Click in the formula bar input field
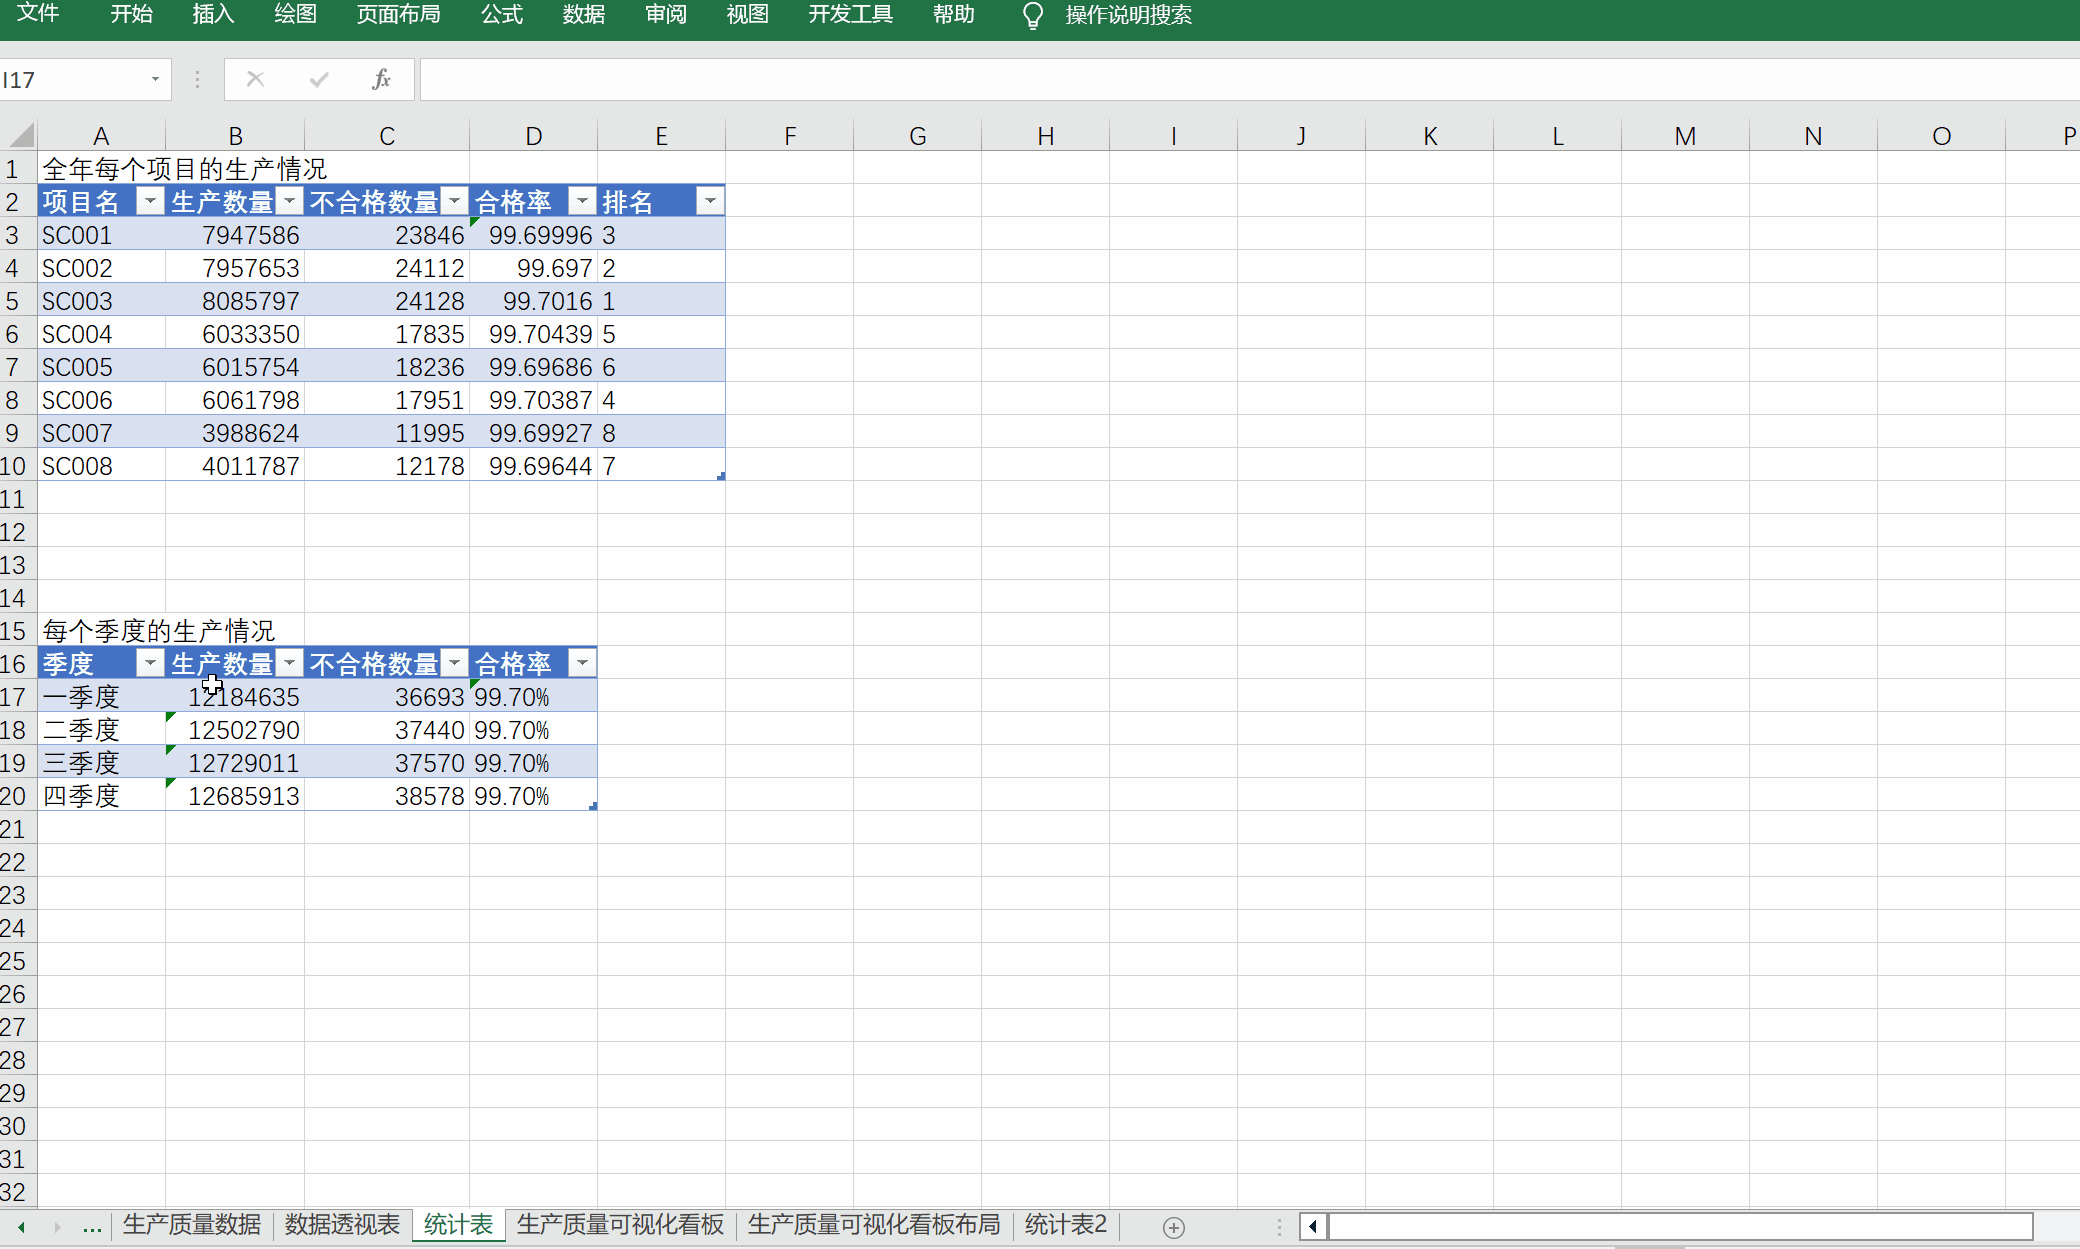 [1200, 79]
